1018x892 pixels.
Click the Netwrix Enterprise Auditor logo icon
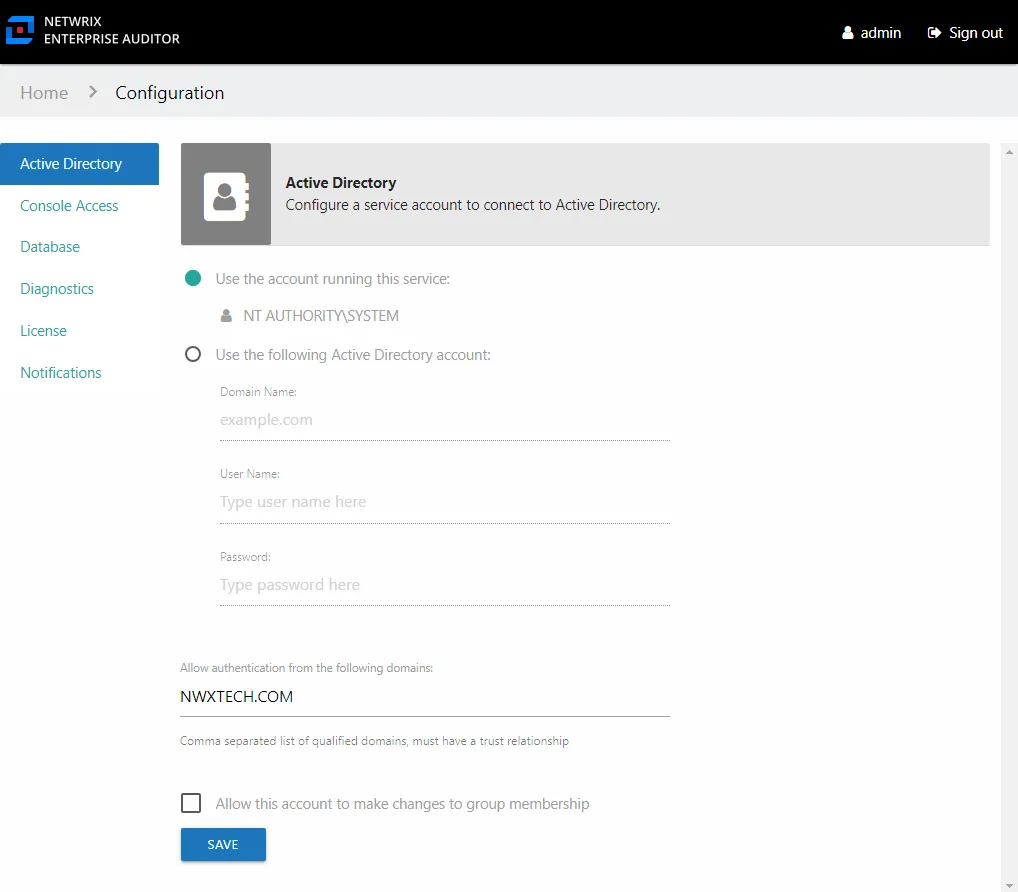click(x=19, y=30)
